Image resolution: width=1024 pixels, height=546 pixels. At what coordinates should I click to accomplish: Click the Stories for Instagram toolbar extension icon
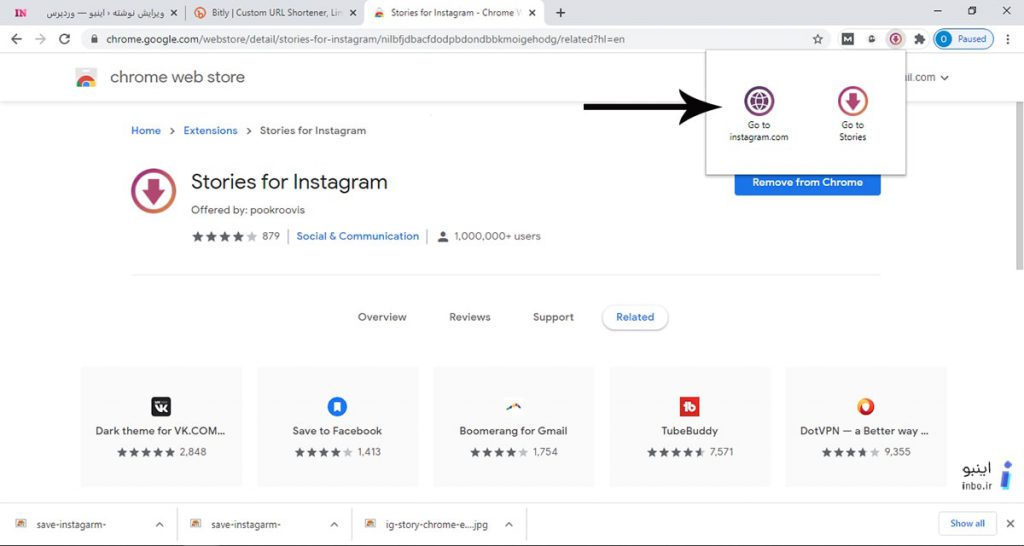click(895, 39)
